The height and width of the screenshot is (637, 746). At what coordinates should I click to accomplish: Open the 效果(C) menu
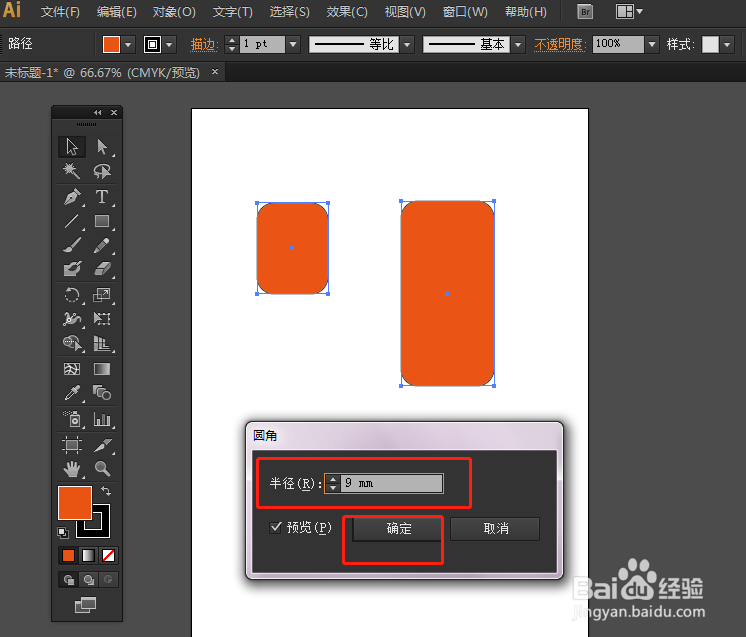[347, 12]
